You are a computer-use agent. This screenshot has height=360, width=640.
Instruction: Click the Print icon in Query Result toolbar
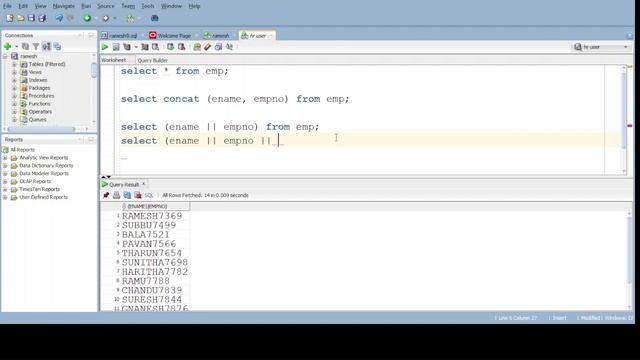(x=116, y=195)
